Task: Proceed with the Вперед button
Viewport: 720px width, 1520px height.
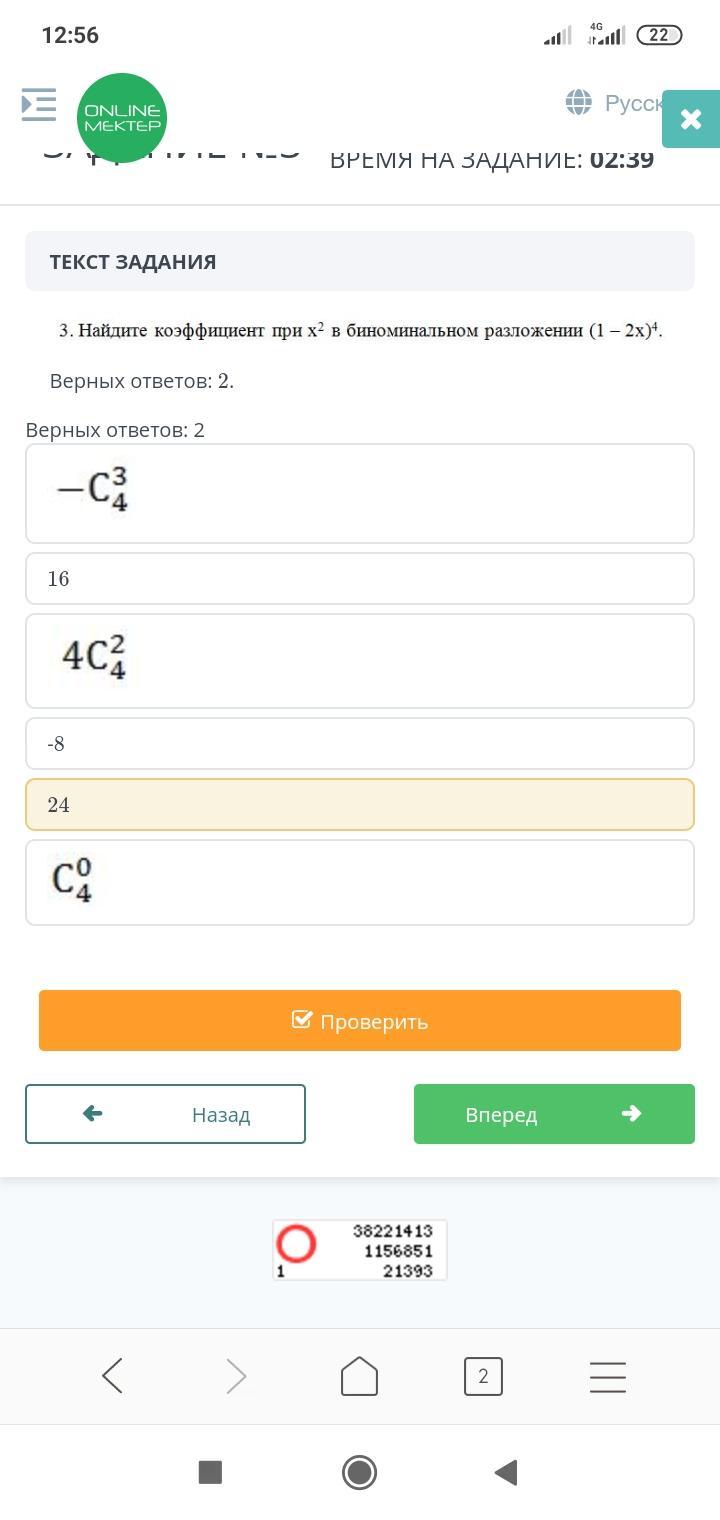Action: click(x=554, y=1114)
